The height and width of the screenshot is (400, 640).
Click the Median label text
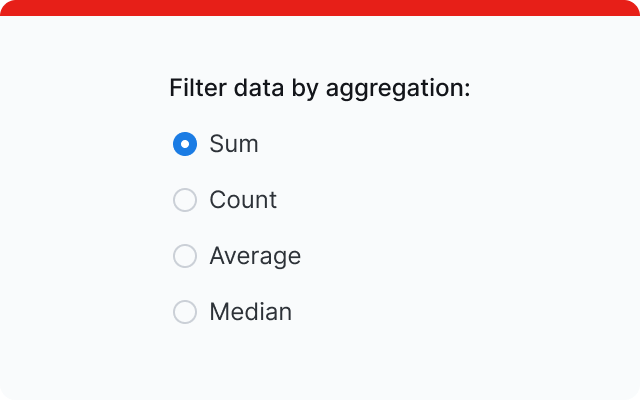pos(250,312)
